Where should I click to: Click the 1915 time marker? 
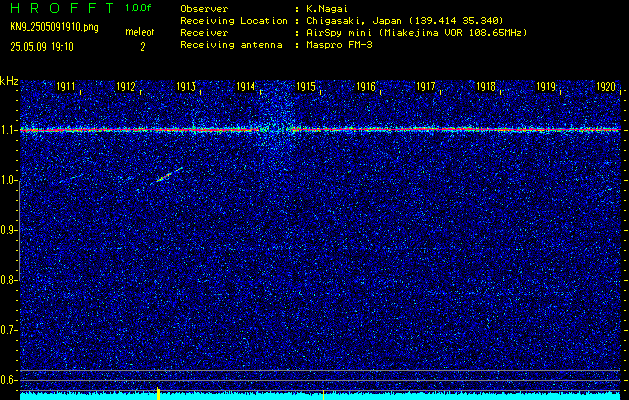click(306, 87)
